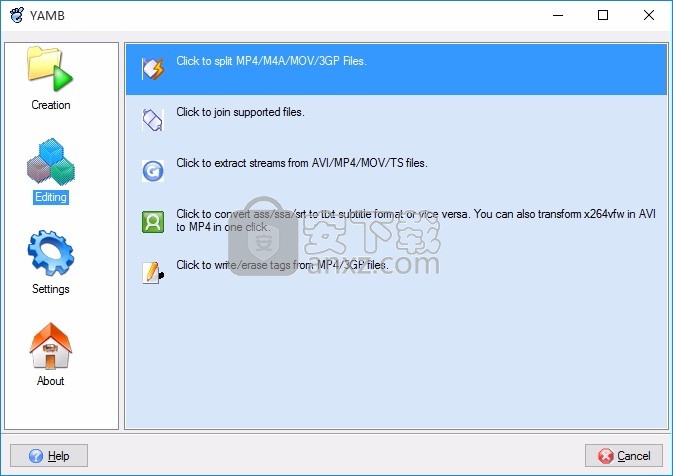Click the Cancel button
This screenshot has height=476, width=673.
click(624, 455)
